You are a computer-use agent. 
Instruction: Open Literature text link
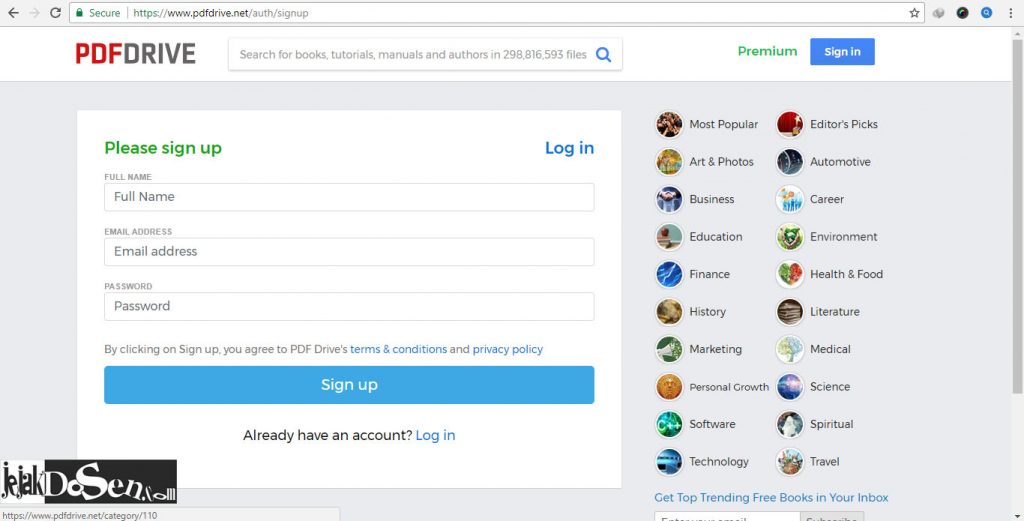click(x=835, y=312)
